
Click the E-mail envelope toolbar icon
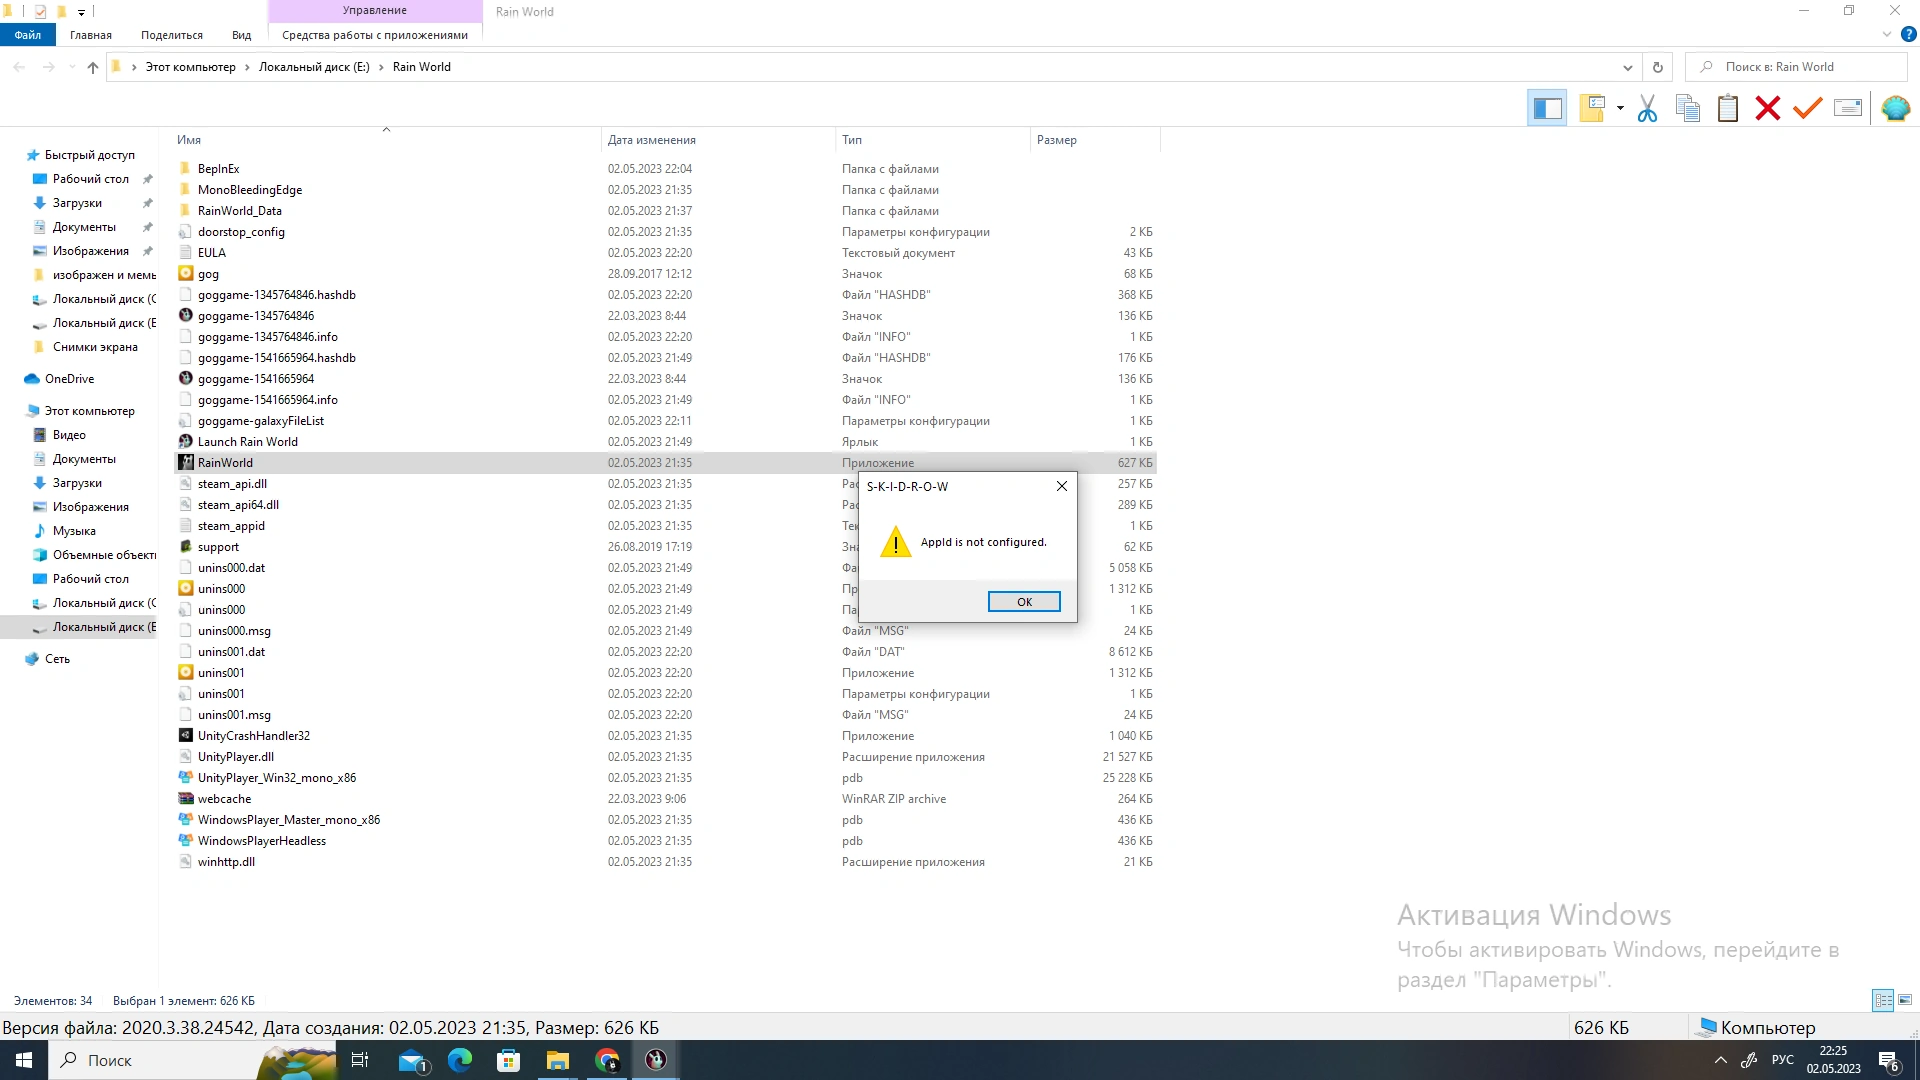pyautogui.click(x=1848, y=108)
